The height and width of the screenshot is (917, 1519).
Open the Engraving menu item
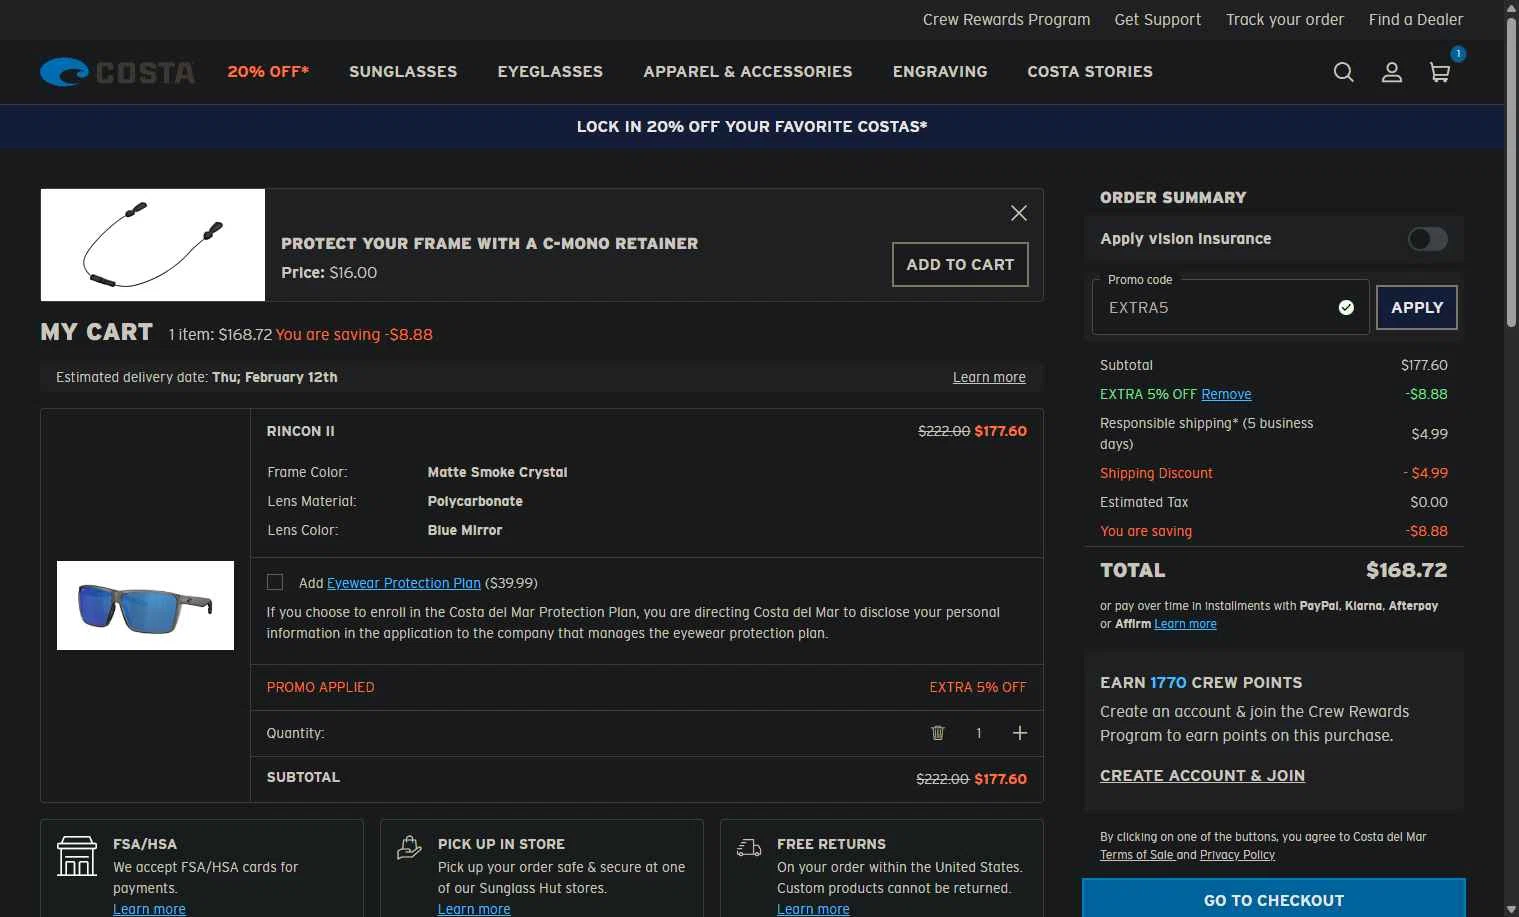click(940, 72)
